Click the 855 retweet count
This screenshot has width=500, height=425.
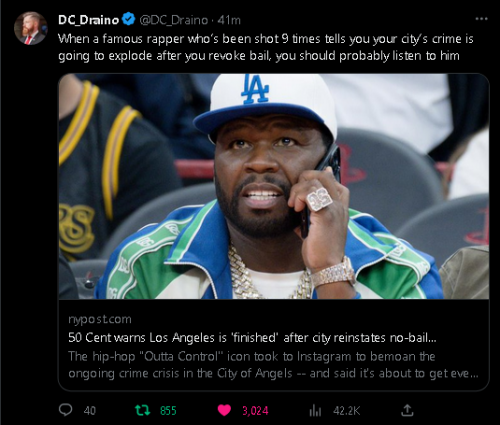[168, 411]
